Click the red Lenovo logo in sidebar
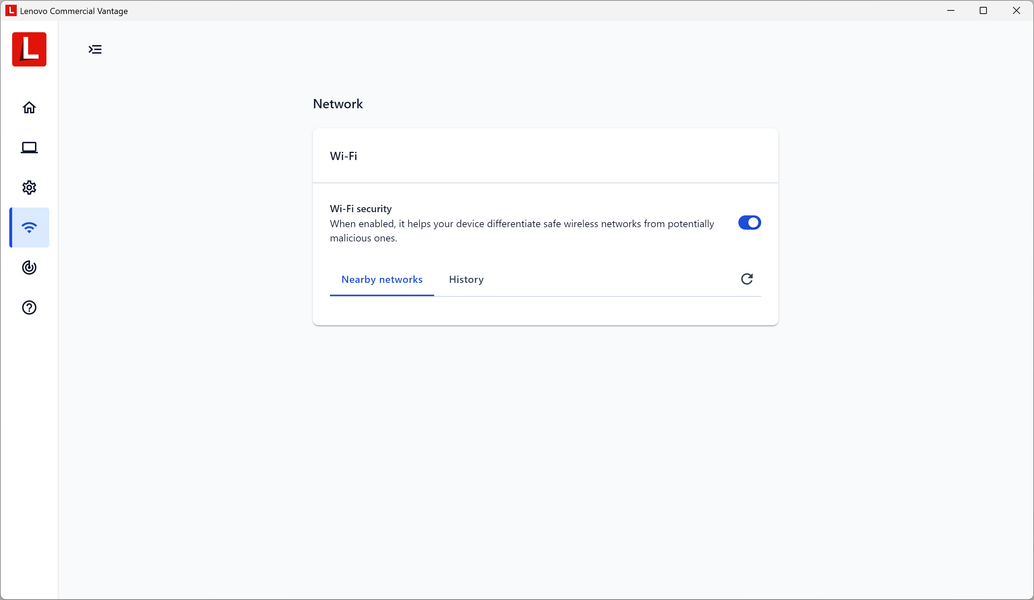 [29, 49]
